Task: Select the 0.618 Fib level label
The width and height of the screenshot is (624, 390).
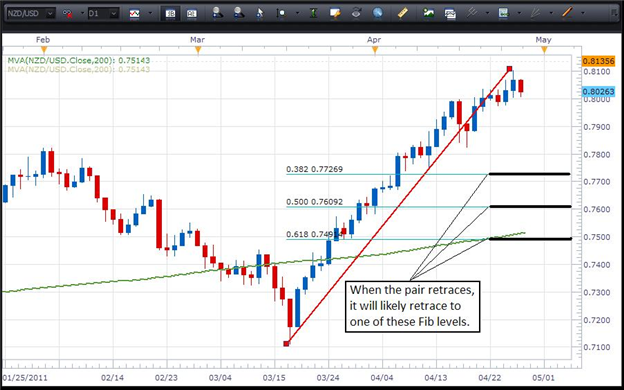Action: (x=314, y=235)
